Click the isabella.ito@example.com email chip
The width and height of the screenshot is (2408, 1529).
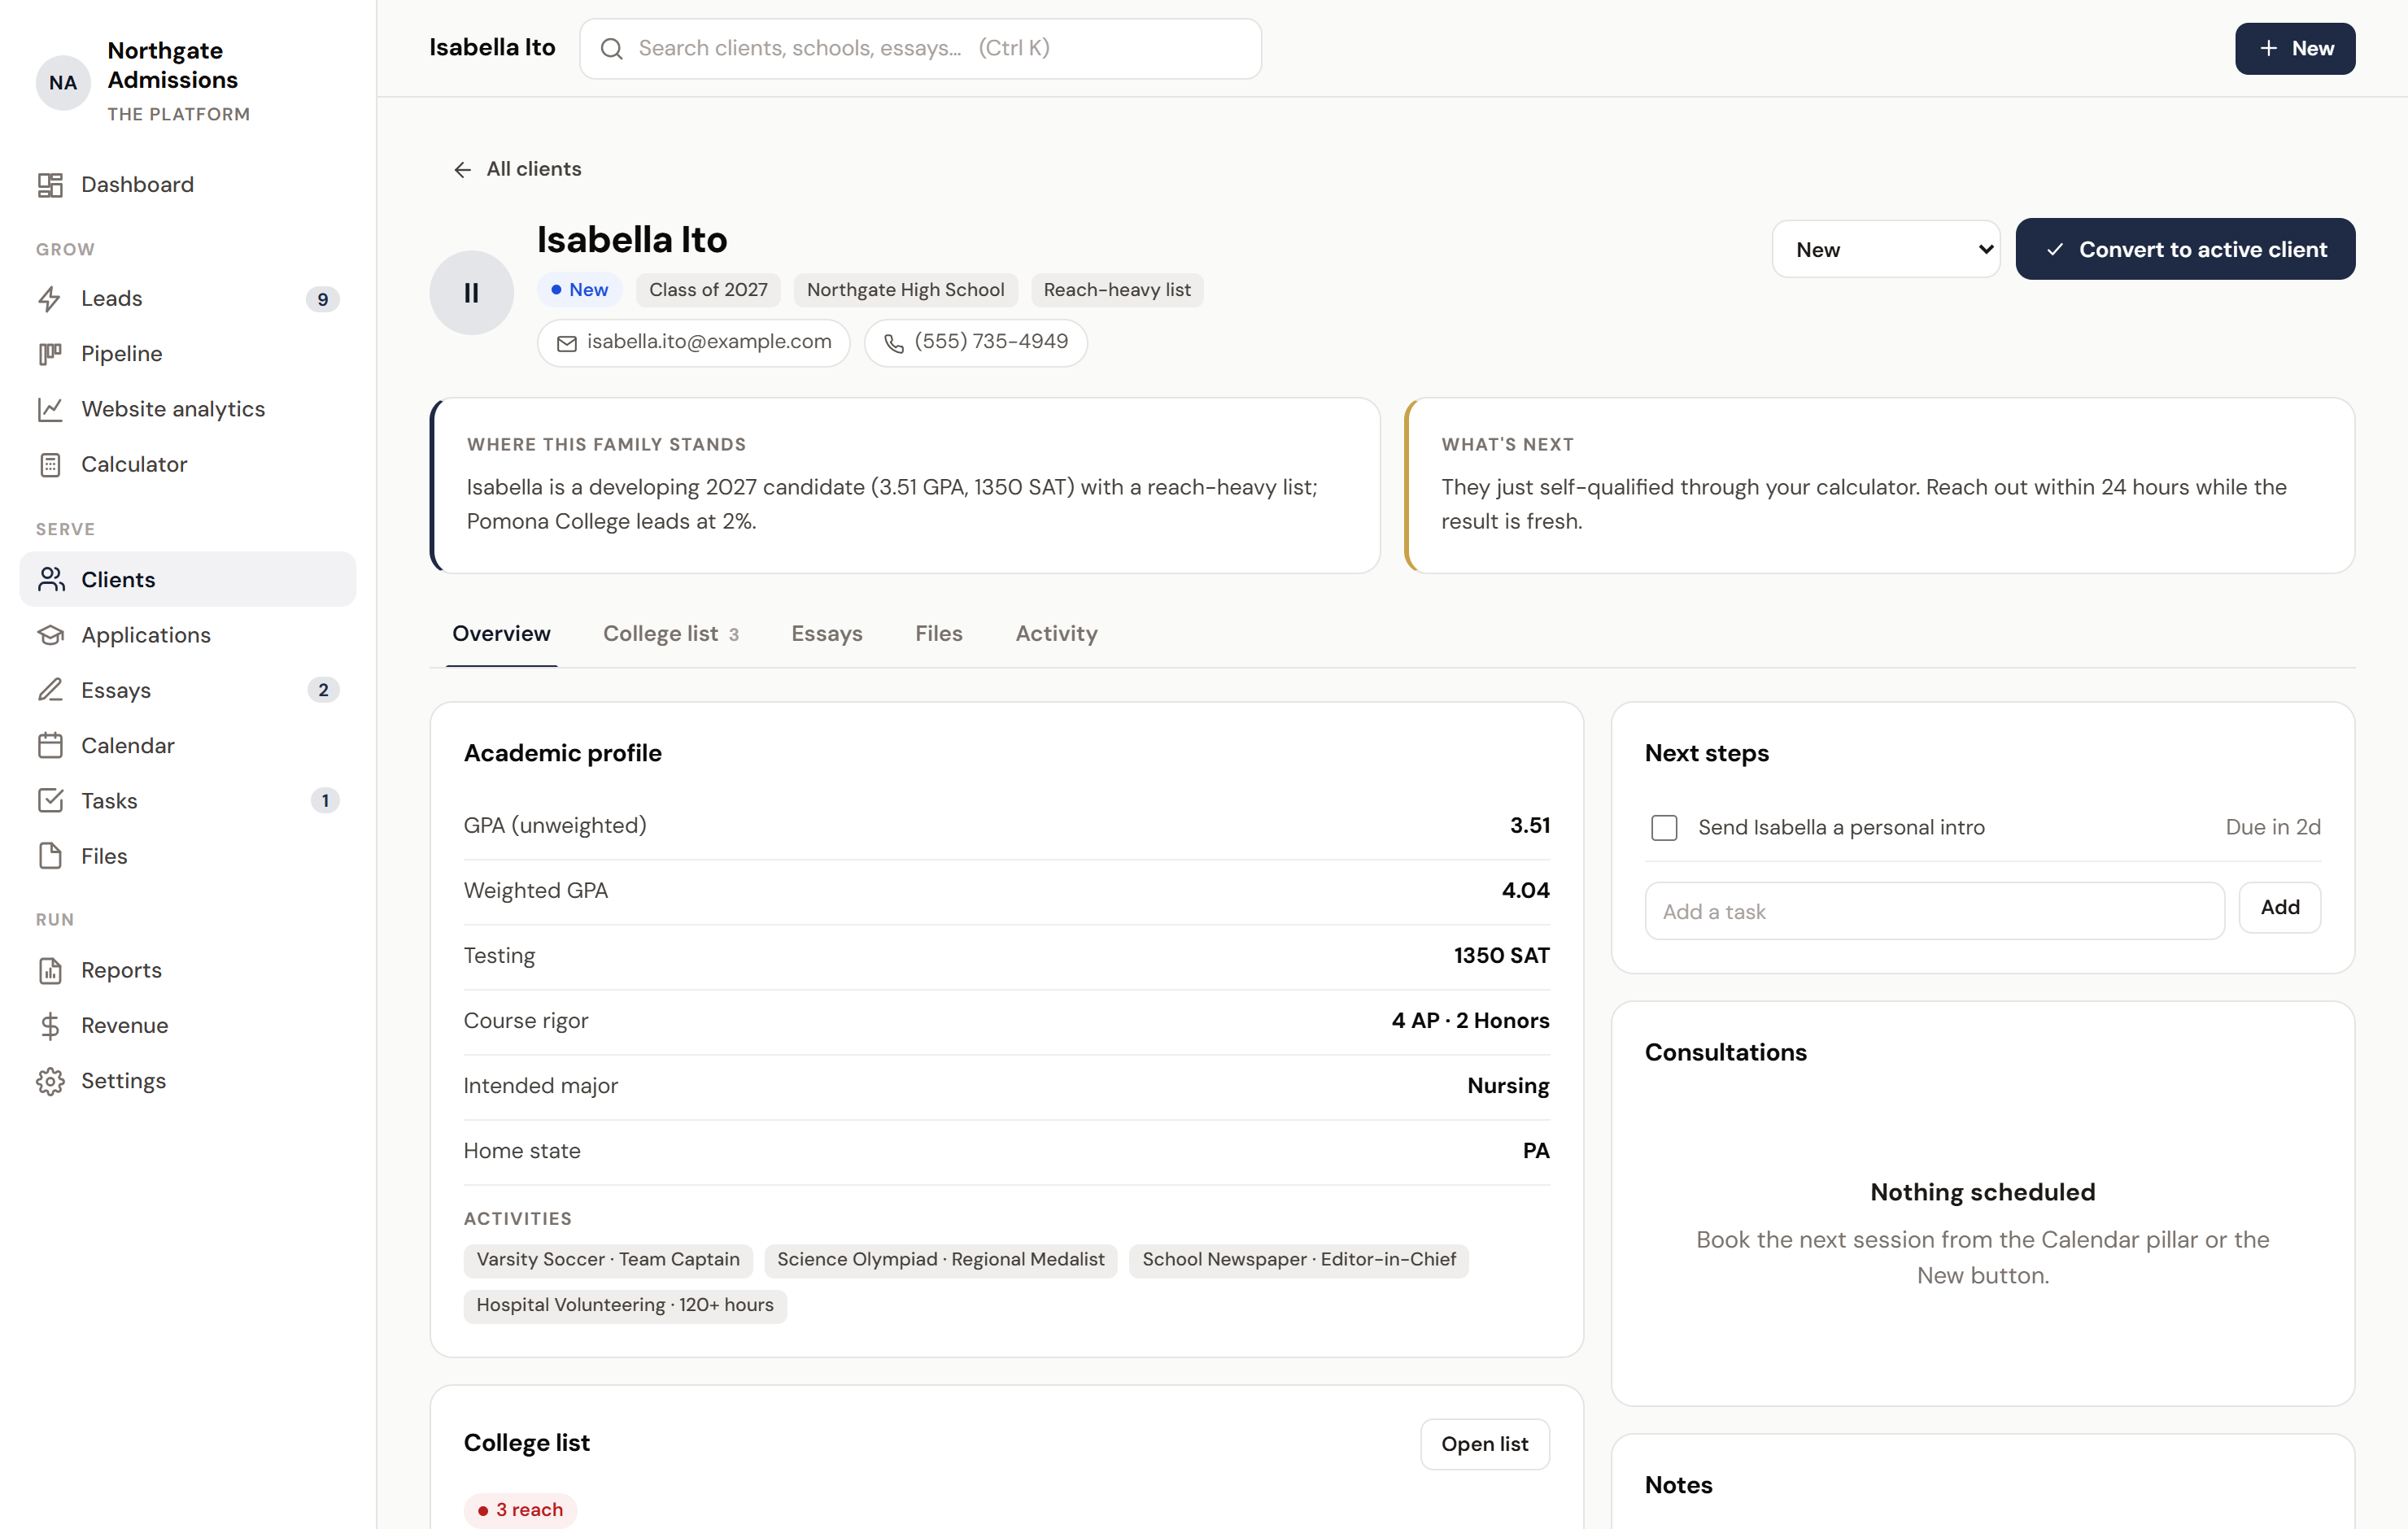coord(694,343)
